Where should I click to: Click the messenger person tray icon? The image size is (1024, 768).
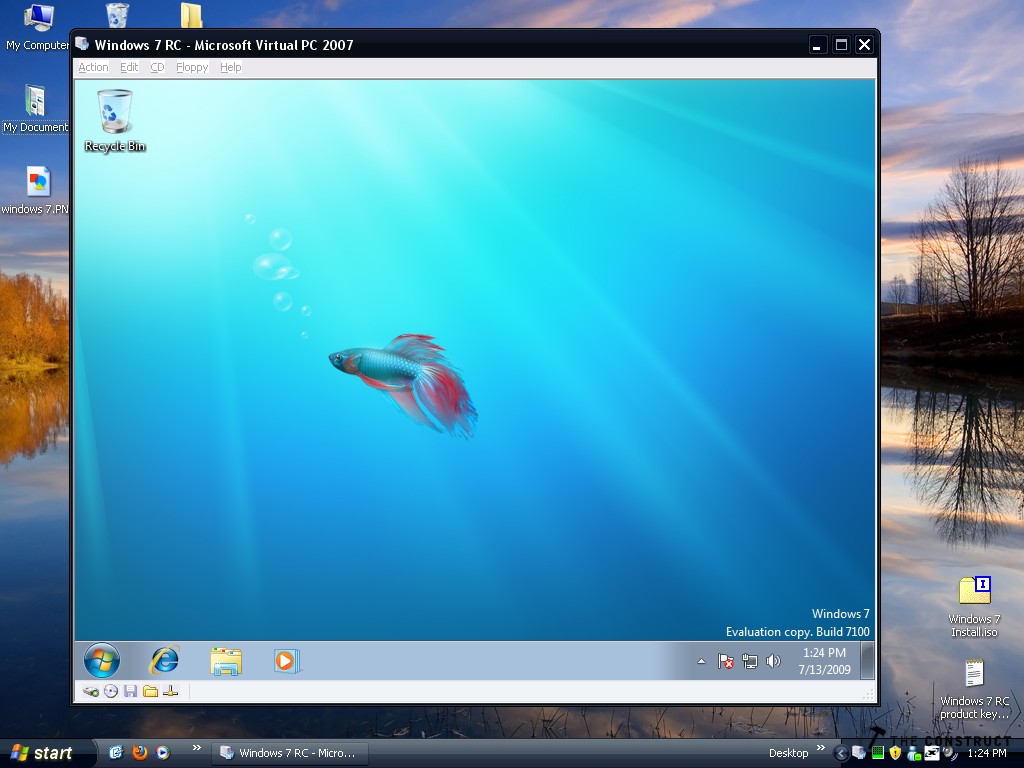(x=914, y=753)
